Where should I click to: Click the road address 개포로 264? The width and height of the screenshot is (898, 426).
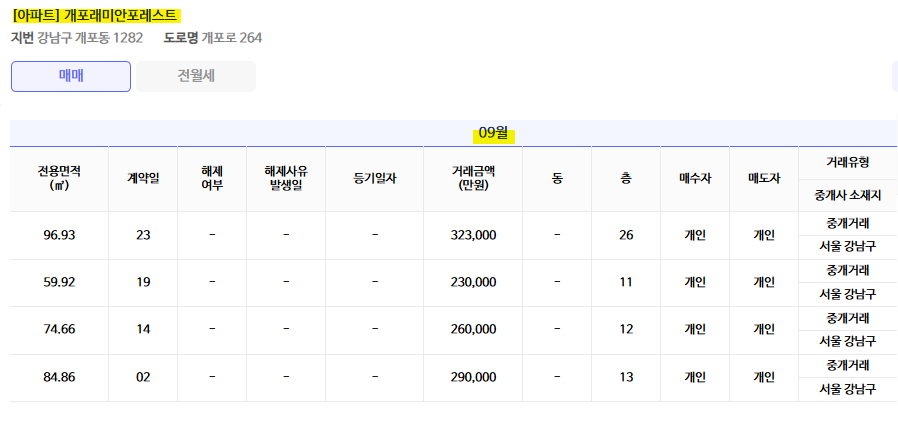click(x=231, y=38)
